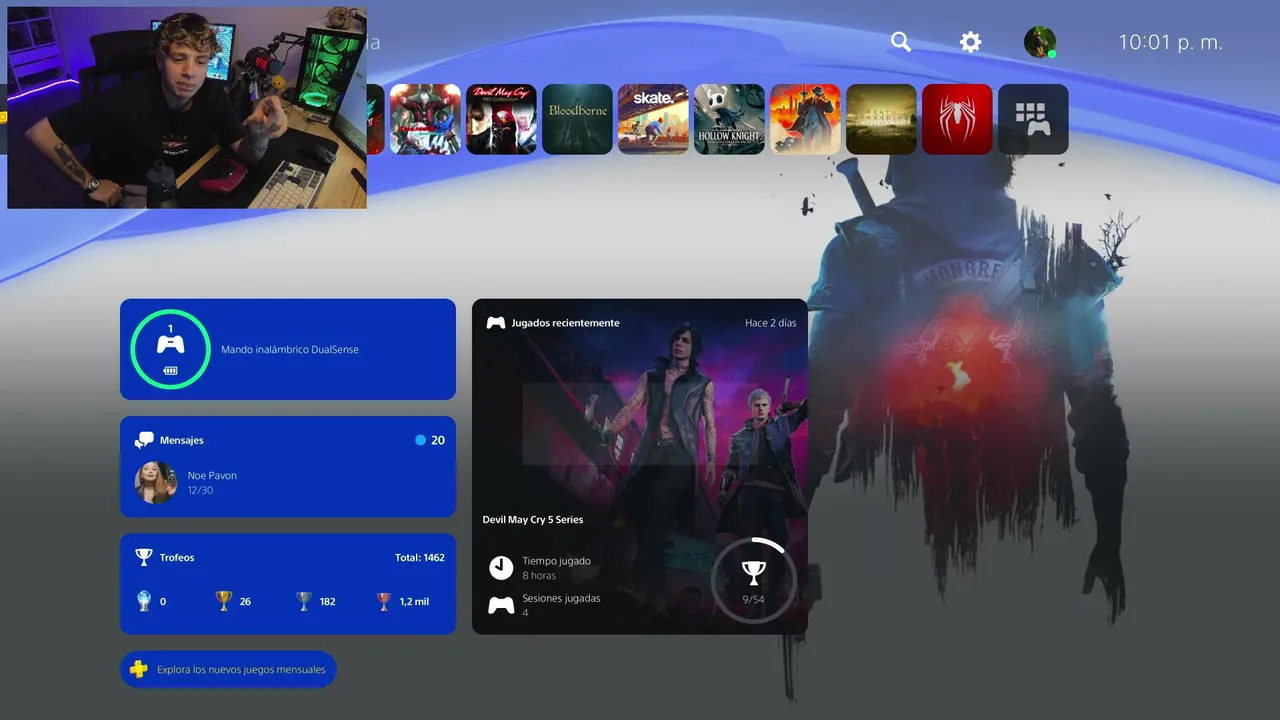Viewport: 1280px width, 720px height.
Task: Click the streamer webcam overlay
Action: tap(187, 108)
